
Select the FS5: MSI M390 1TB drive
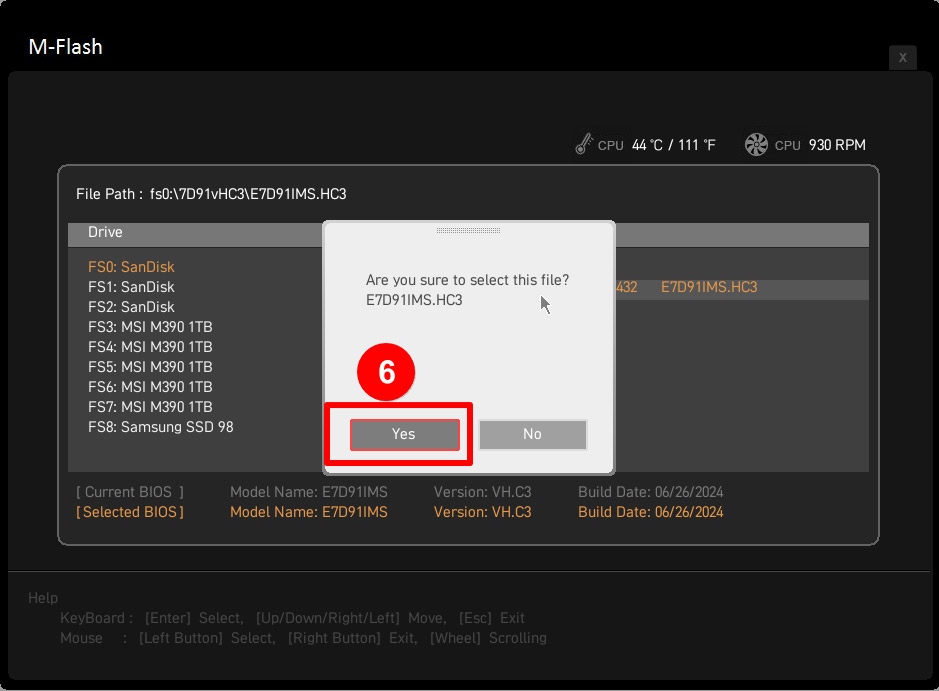click(x=150, y=367)
